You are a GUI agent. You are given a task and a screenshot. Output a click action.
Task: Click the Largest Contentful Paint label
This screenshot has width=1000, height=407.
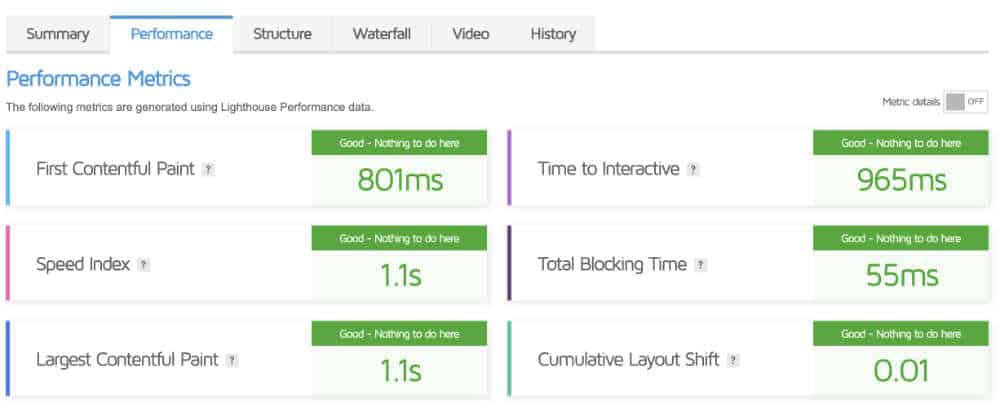click(127, 360)
